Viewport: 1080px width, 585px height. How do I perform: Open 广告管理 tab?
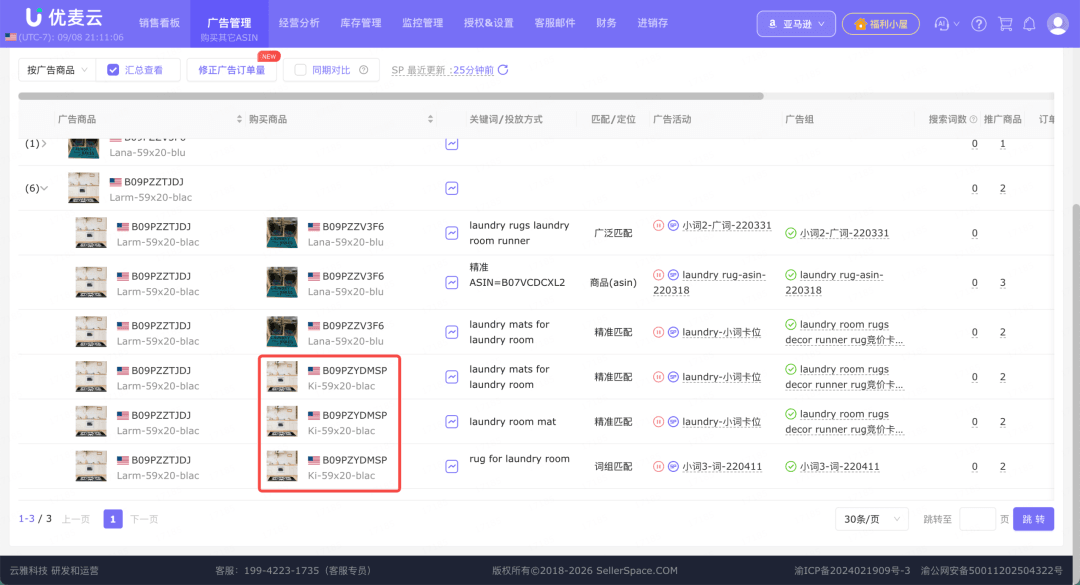point(229,24)
